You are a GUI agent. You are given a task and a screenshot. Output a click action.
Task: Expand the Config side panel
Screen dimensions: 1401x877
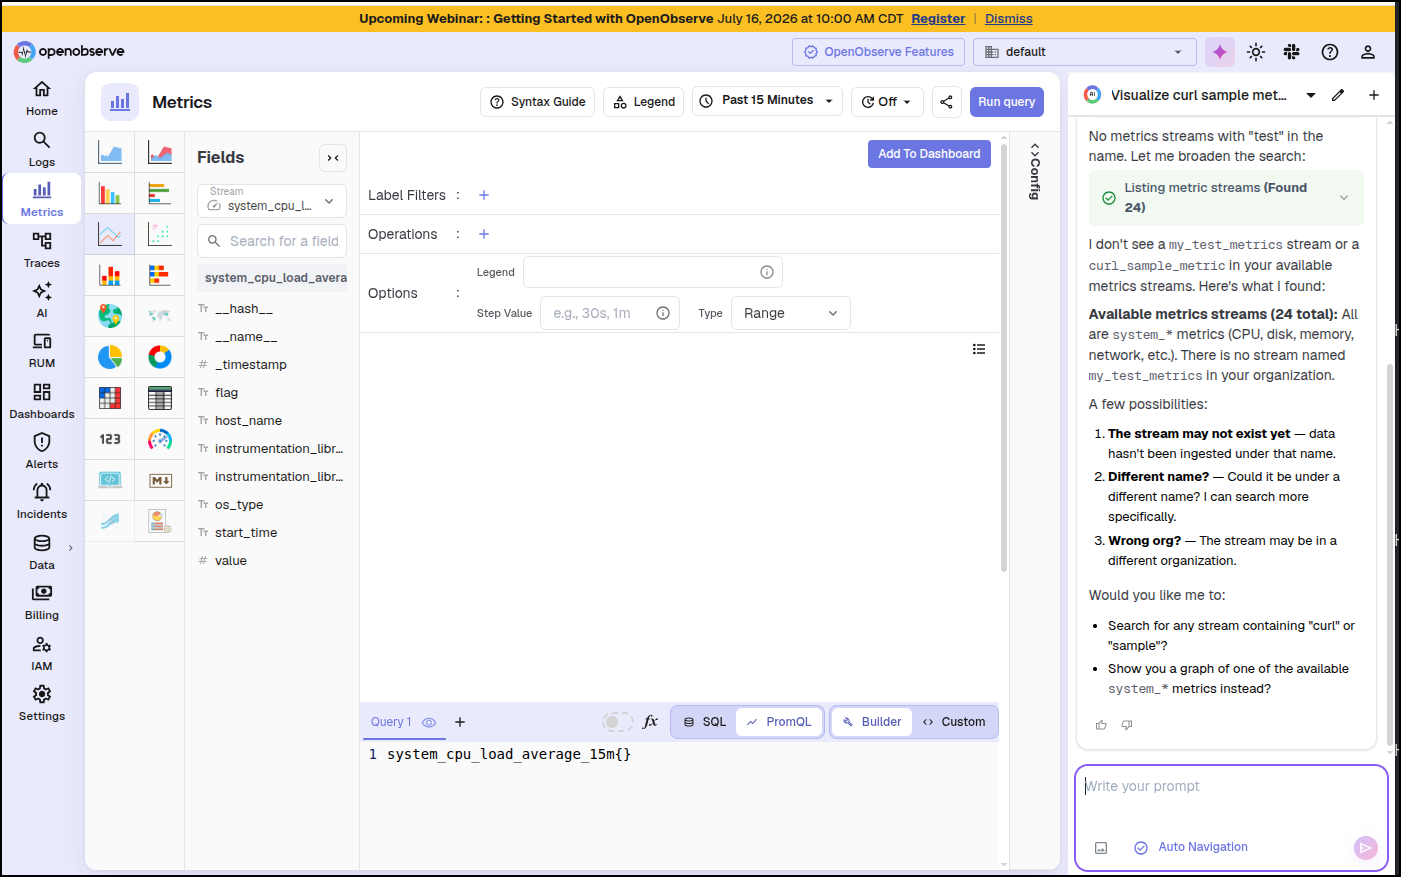(1035, 171)
